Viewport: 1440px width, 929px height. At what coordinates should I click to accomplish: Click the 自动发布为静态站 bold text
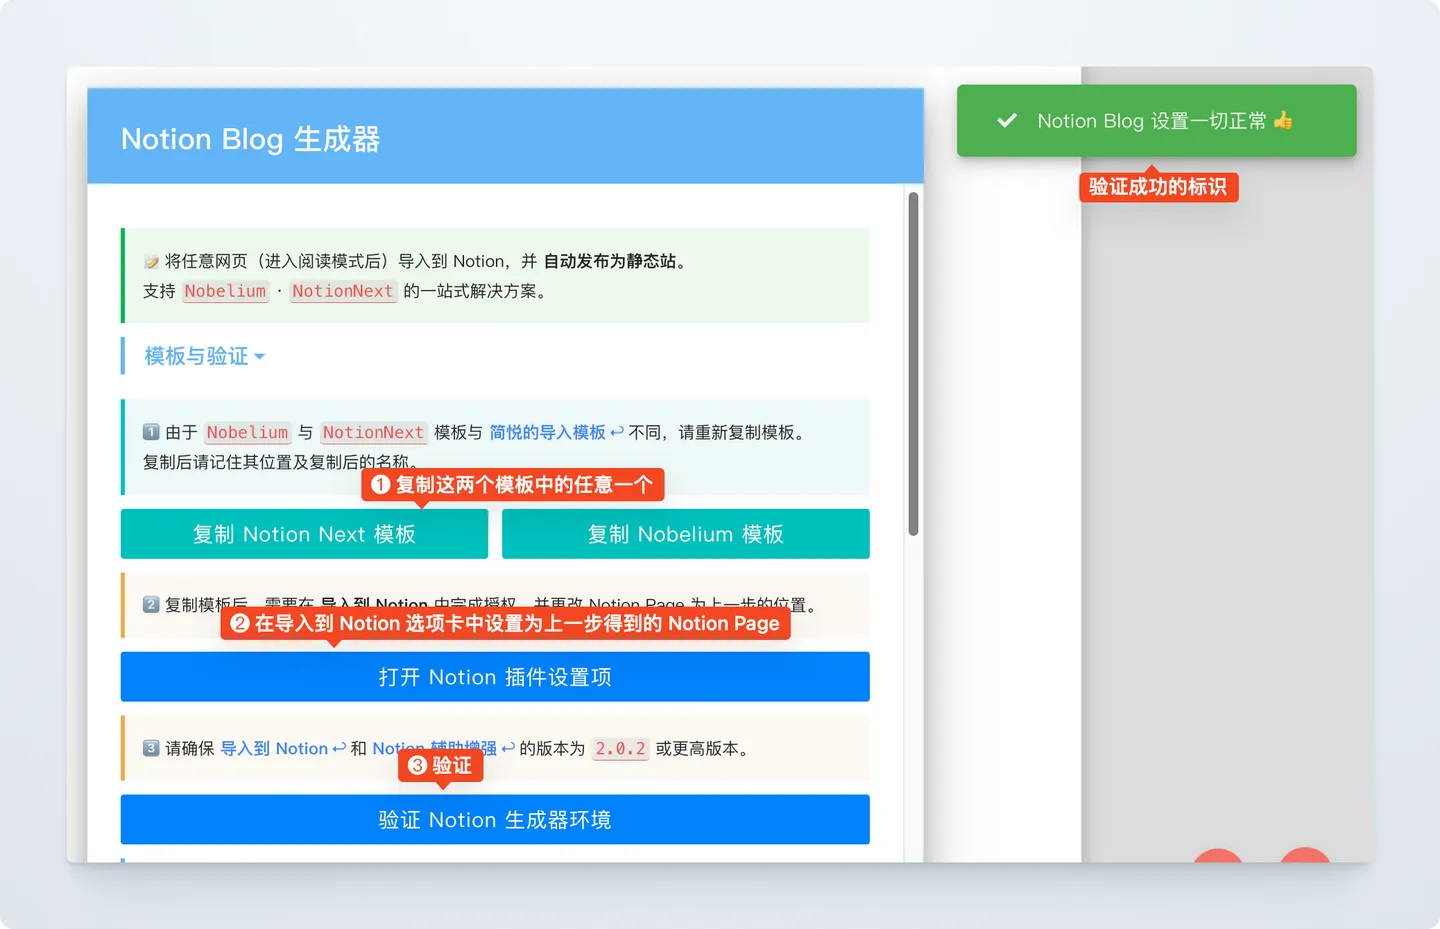tap(610, 261)
